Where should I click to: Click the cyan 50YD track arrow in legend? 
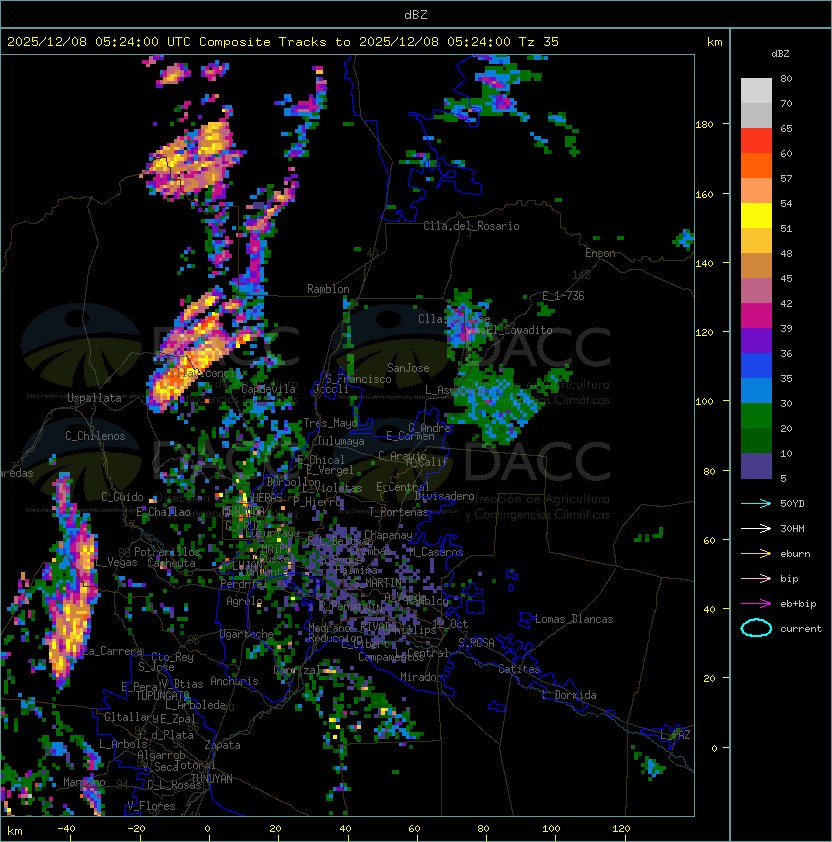pos(756,504)
